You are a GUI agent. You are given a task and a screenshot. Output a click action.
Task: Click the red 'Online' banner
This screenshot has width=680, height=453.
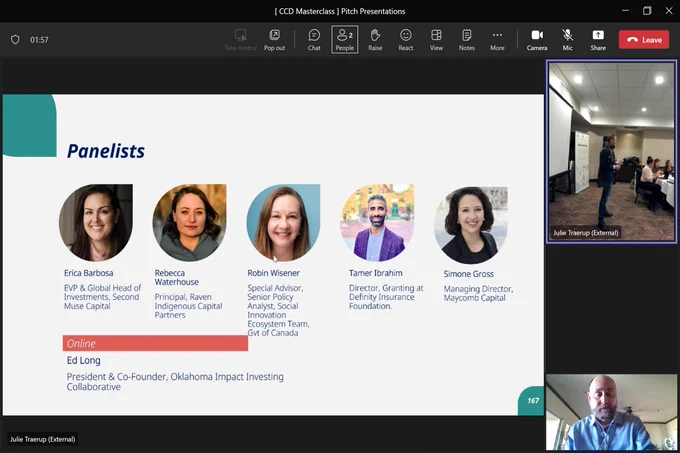click(155, 343)
